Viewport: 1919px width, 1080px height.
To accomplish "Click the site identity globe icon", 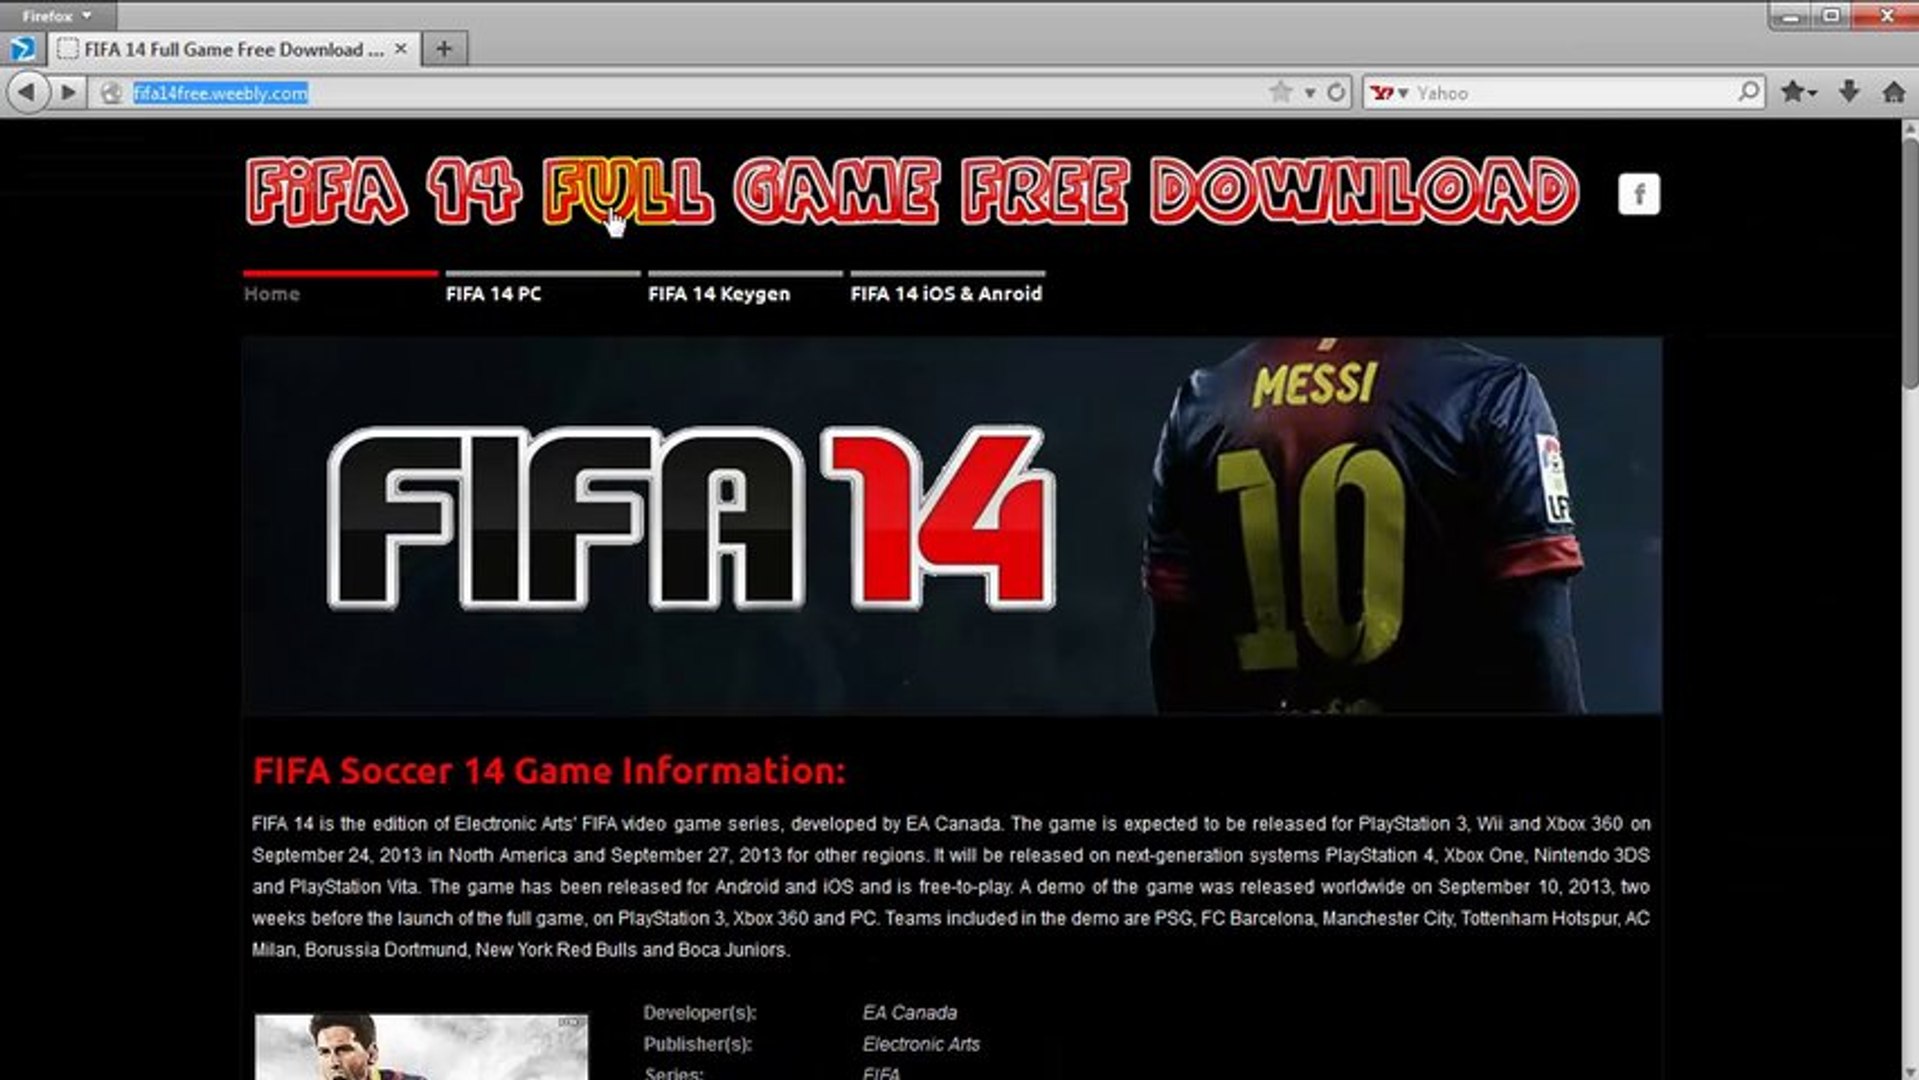I will (x=112, y=93).
